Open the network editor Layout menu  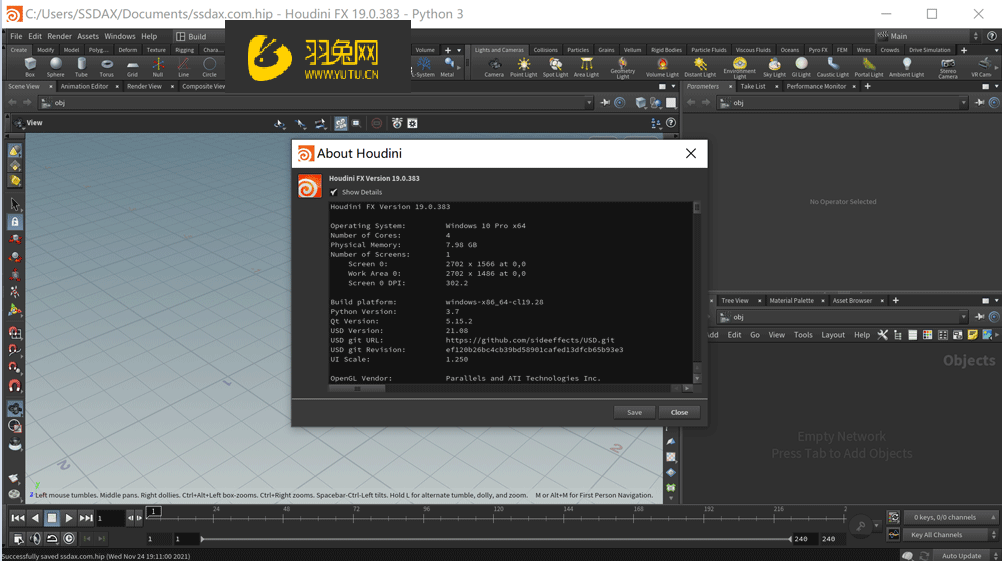point(833,335)
